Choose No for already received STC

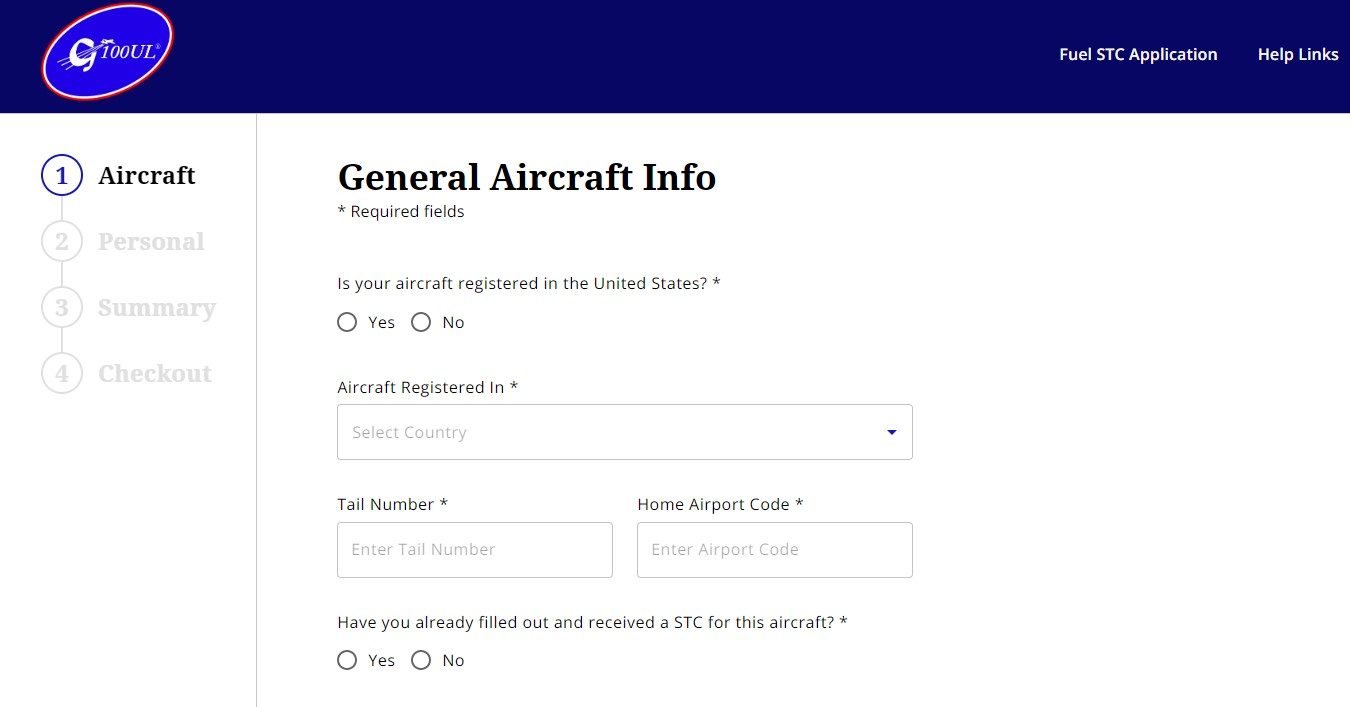[x=421, y=660]
